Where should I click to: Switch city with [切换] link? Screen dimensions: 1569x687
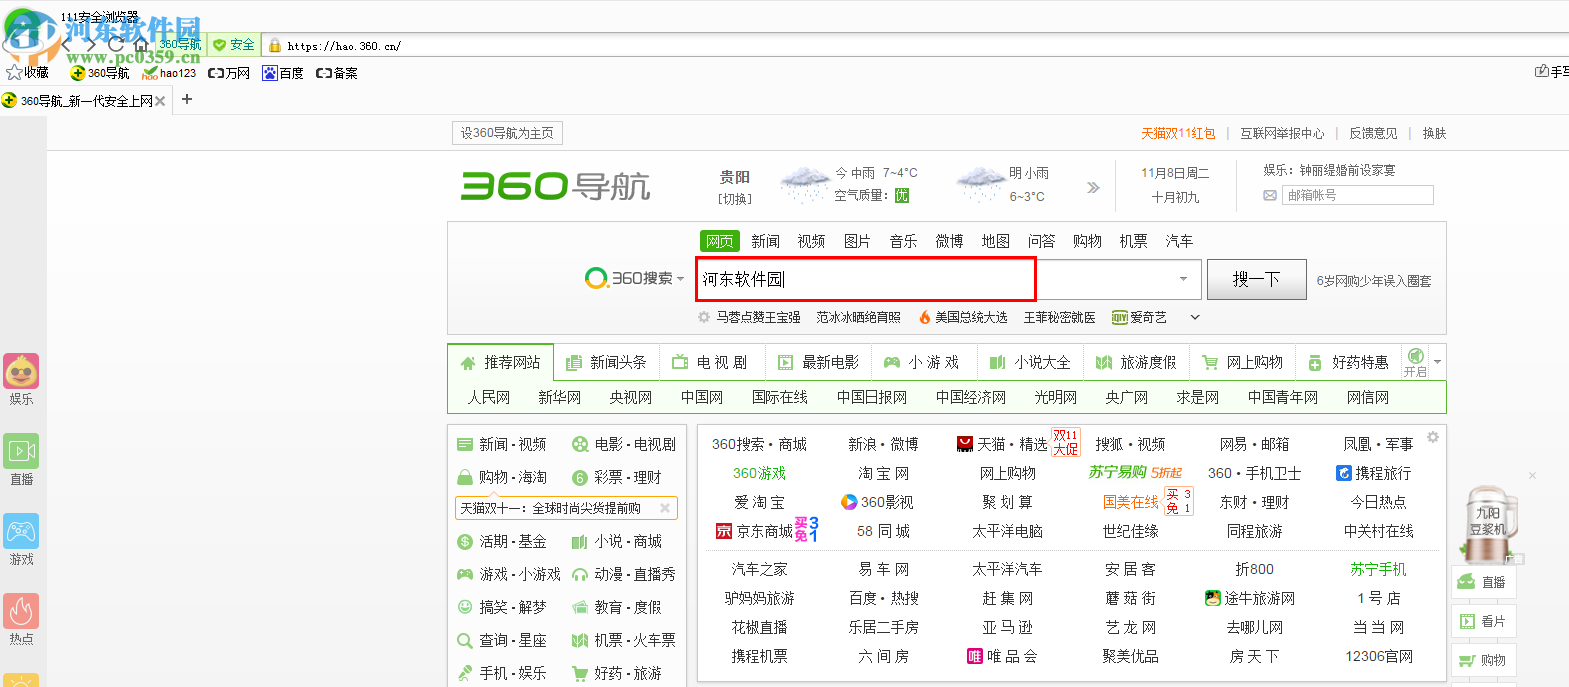(735, 199)
